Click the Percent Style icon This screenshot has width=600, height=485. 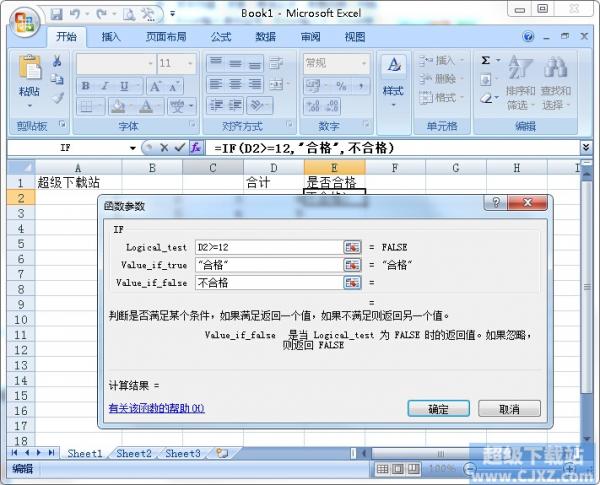coord(341,86)
